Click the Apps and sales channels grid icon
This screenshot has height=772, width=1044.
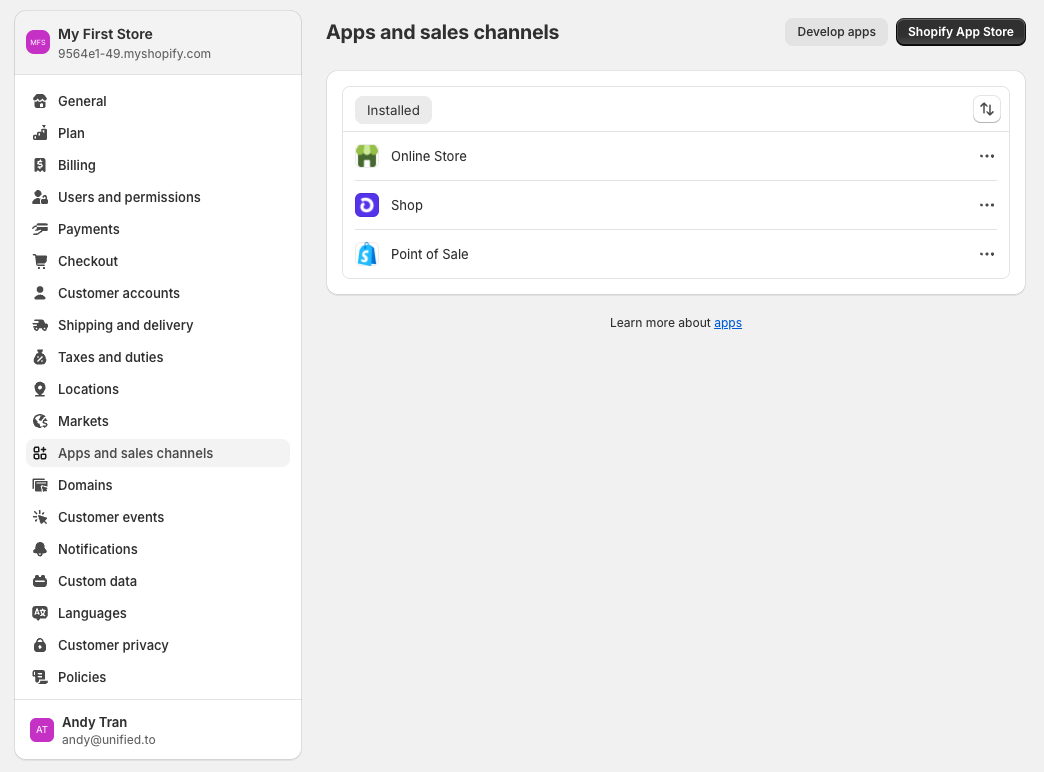coord(40,453)
